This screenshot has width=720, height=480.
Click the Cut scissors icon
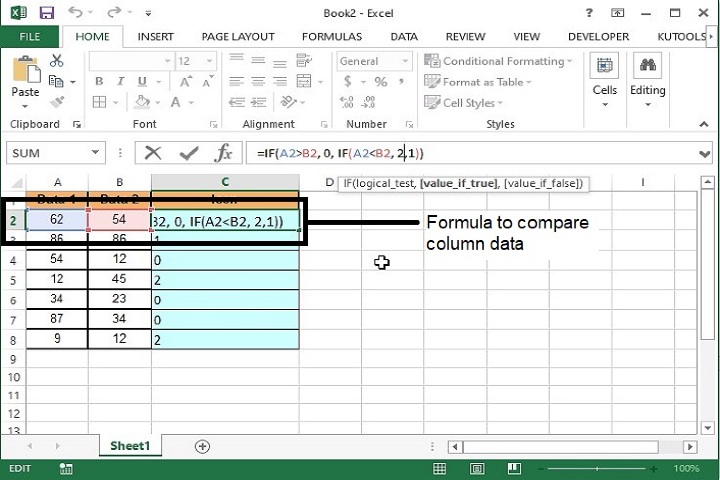(56, 61)
